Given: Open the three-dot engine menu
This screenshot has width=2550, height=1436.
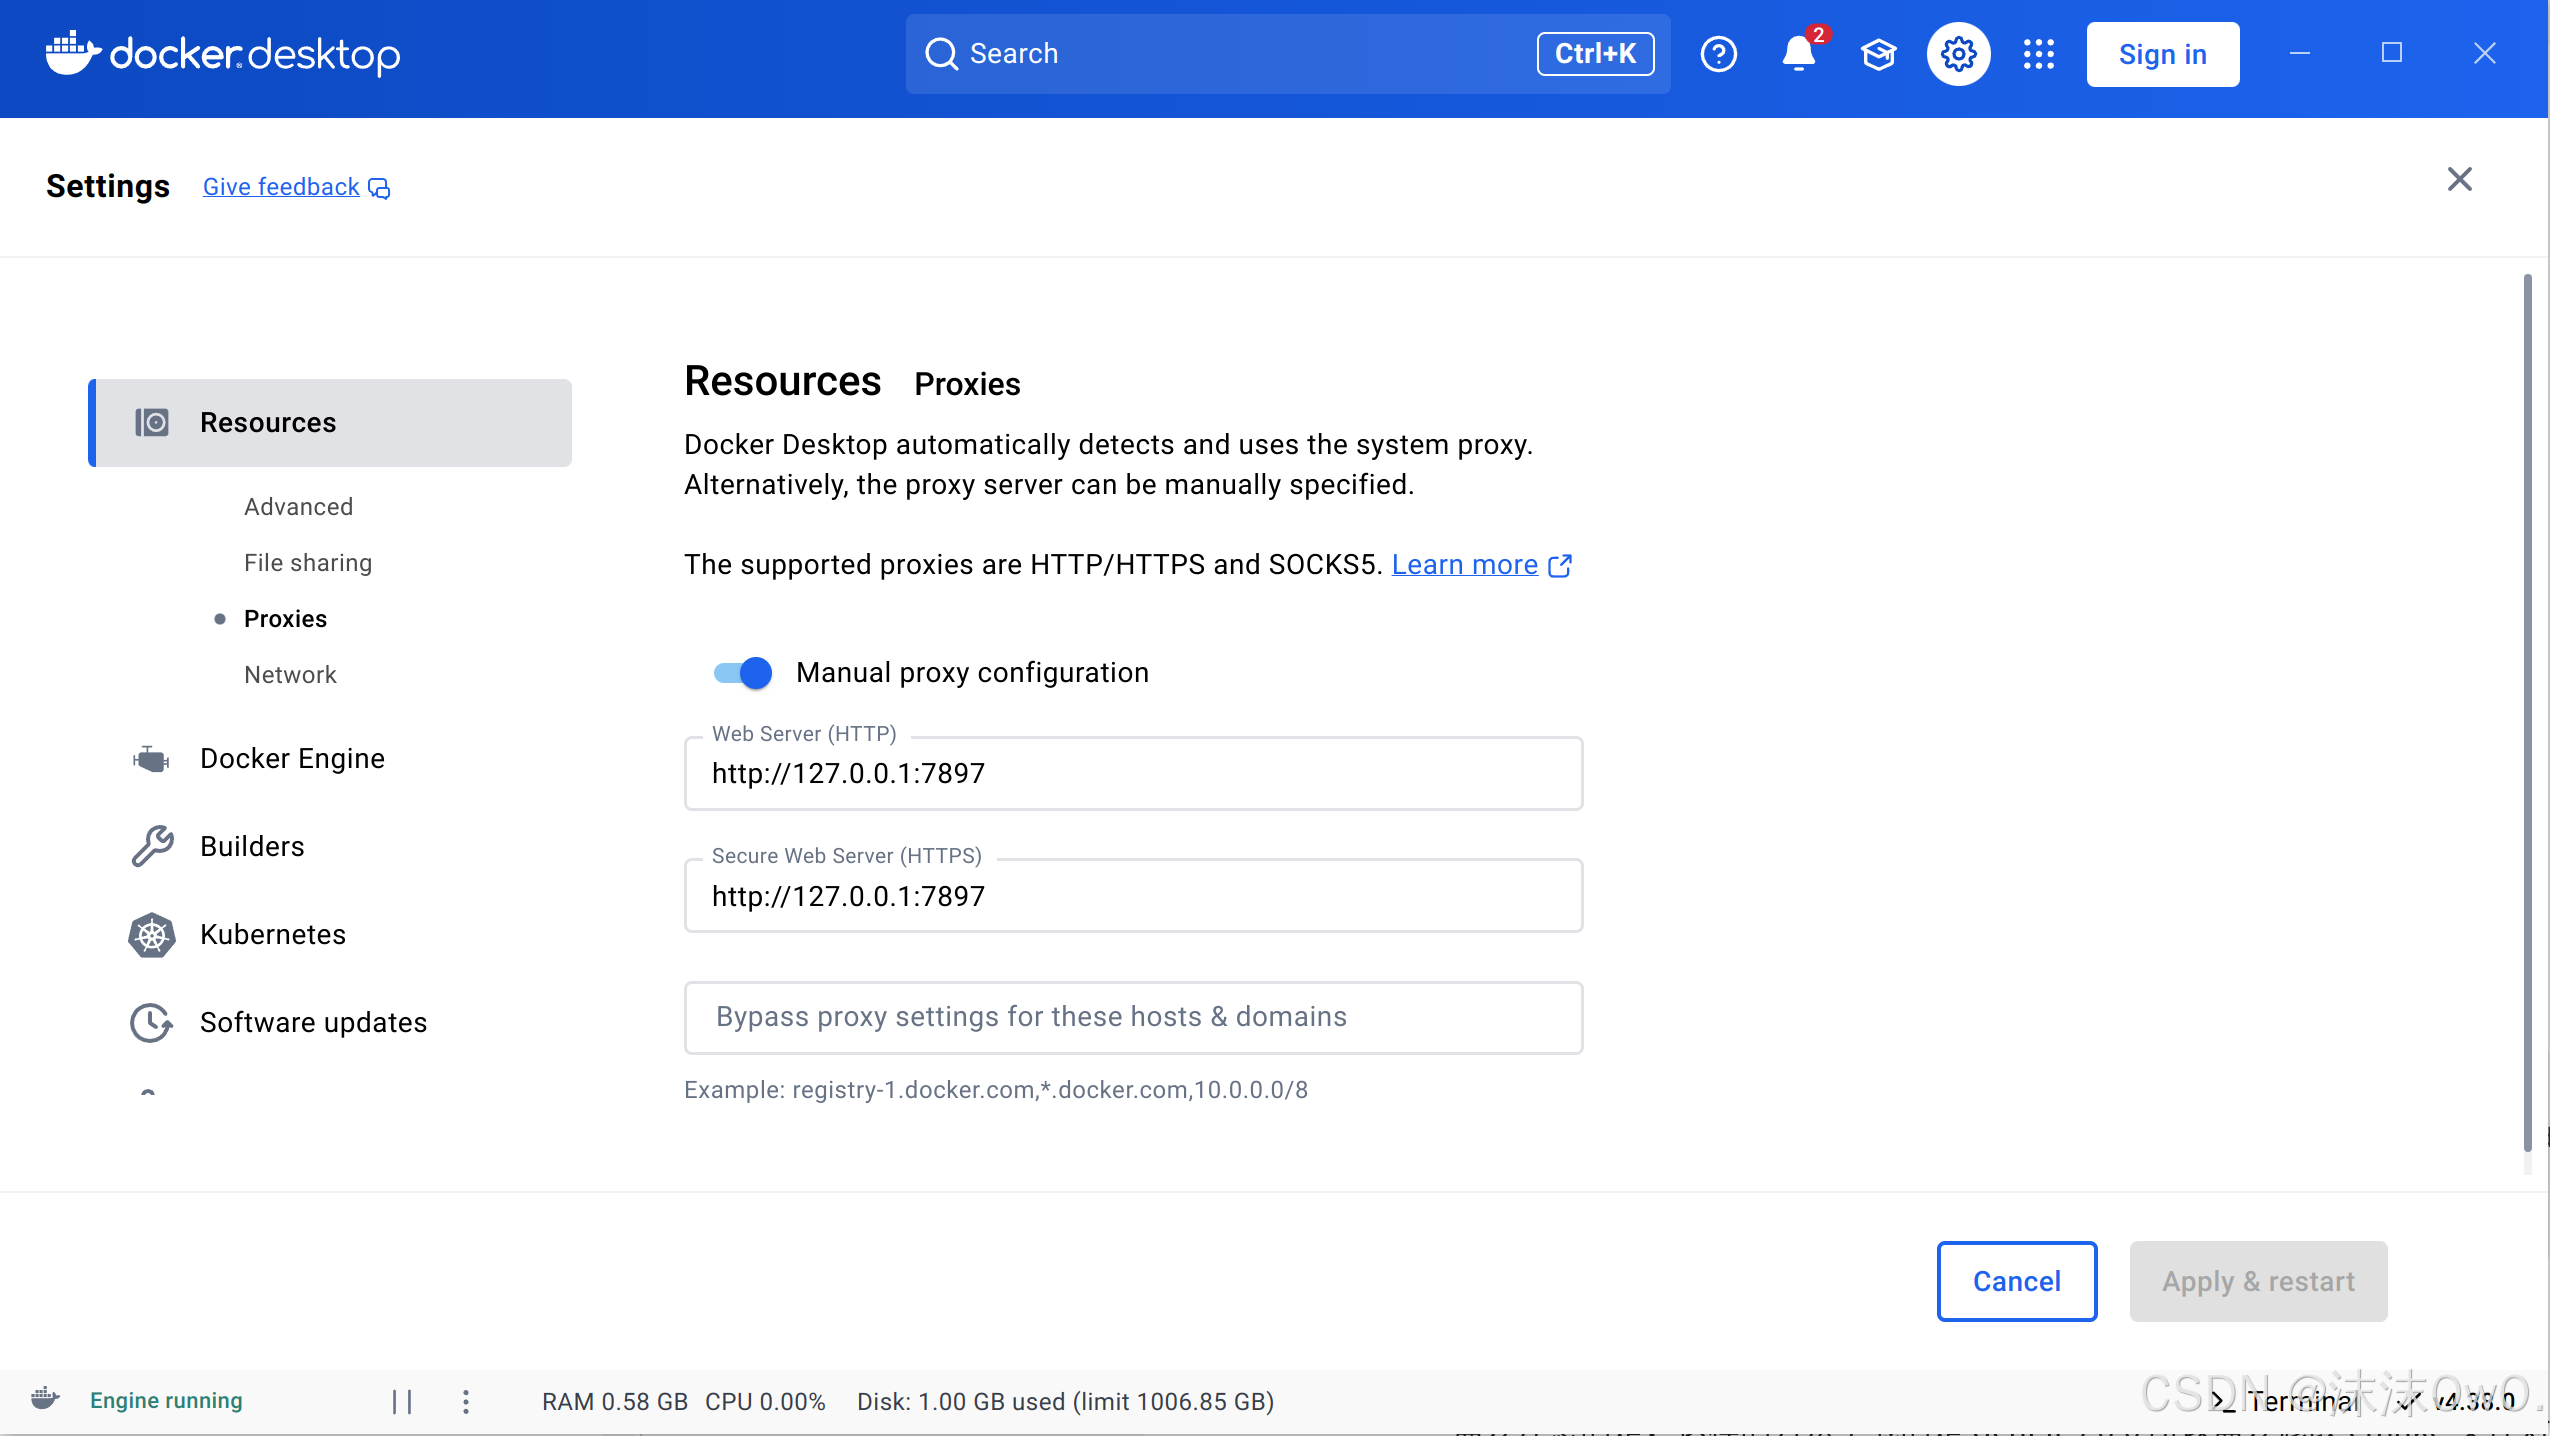Looking at the screenshot, I should (466, 1401).
